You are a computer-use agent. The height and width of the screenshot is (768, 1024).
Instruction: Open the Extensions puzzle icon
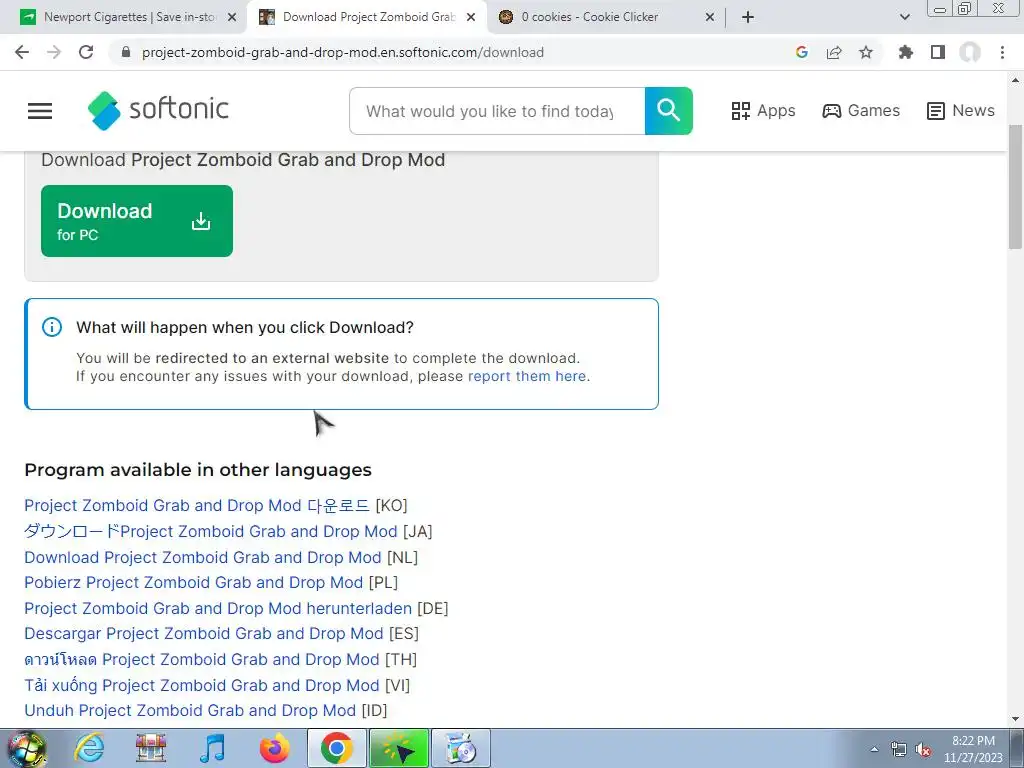tap(906, 52)
